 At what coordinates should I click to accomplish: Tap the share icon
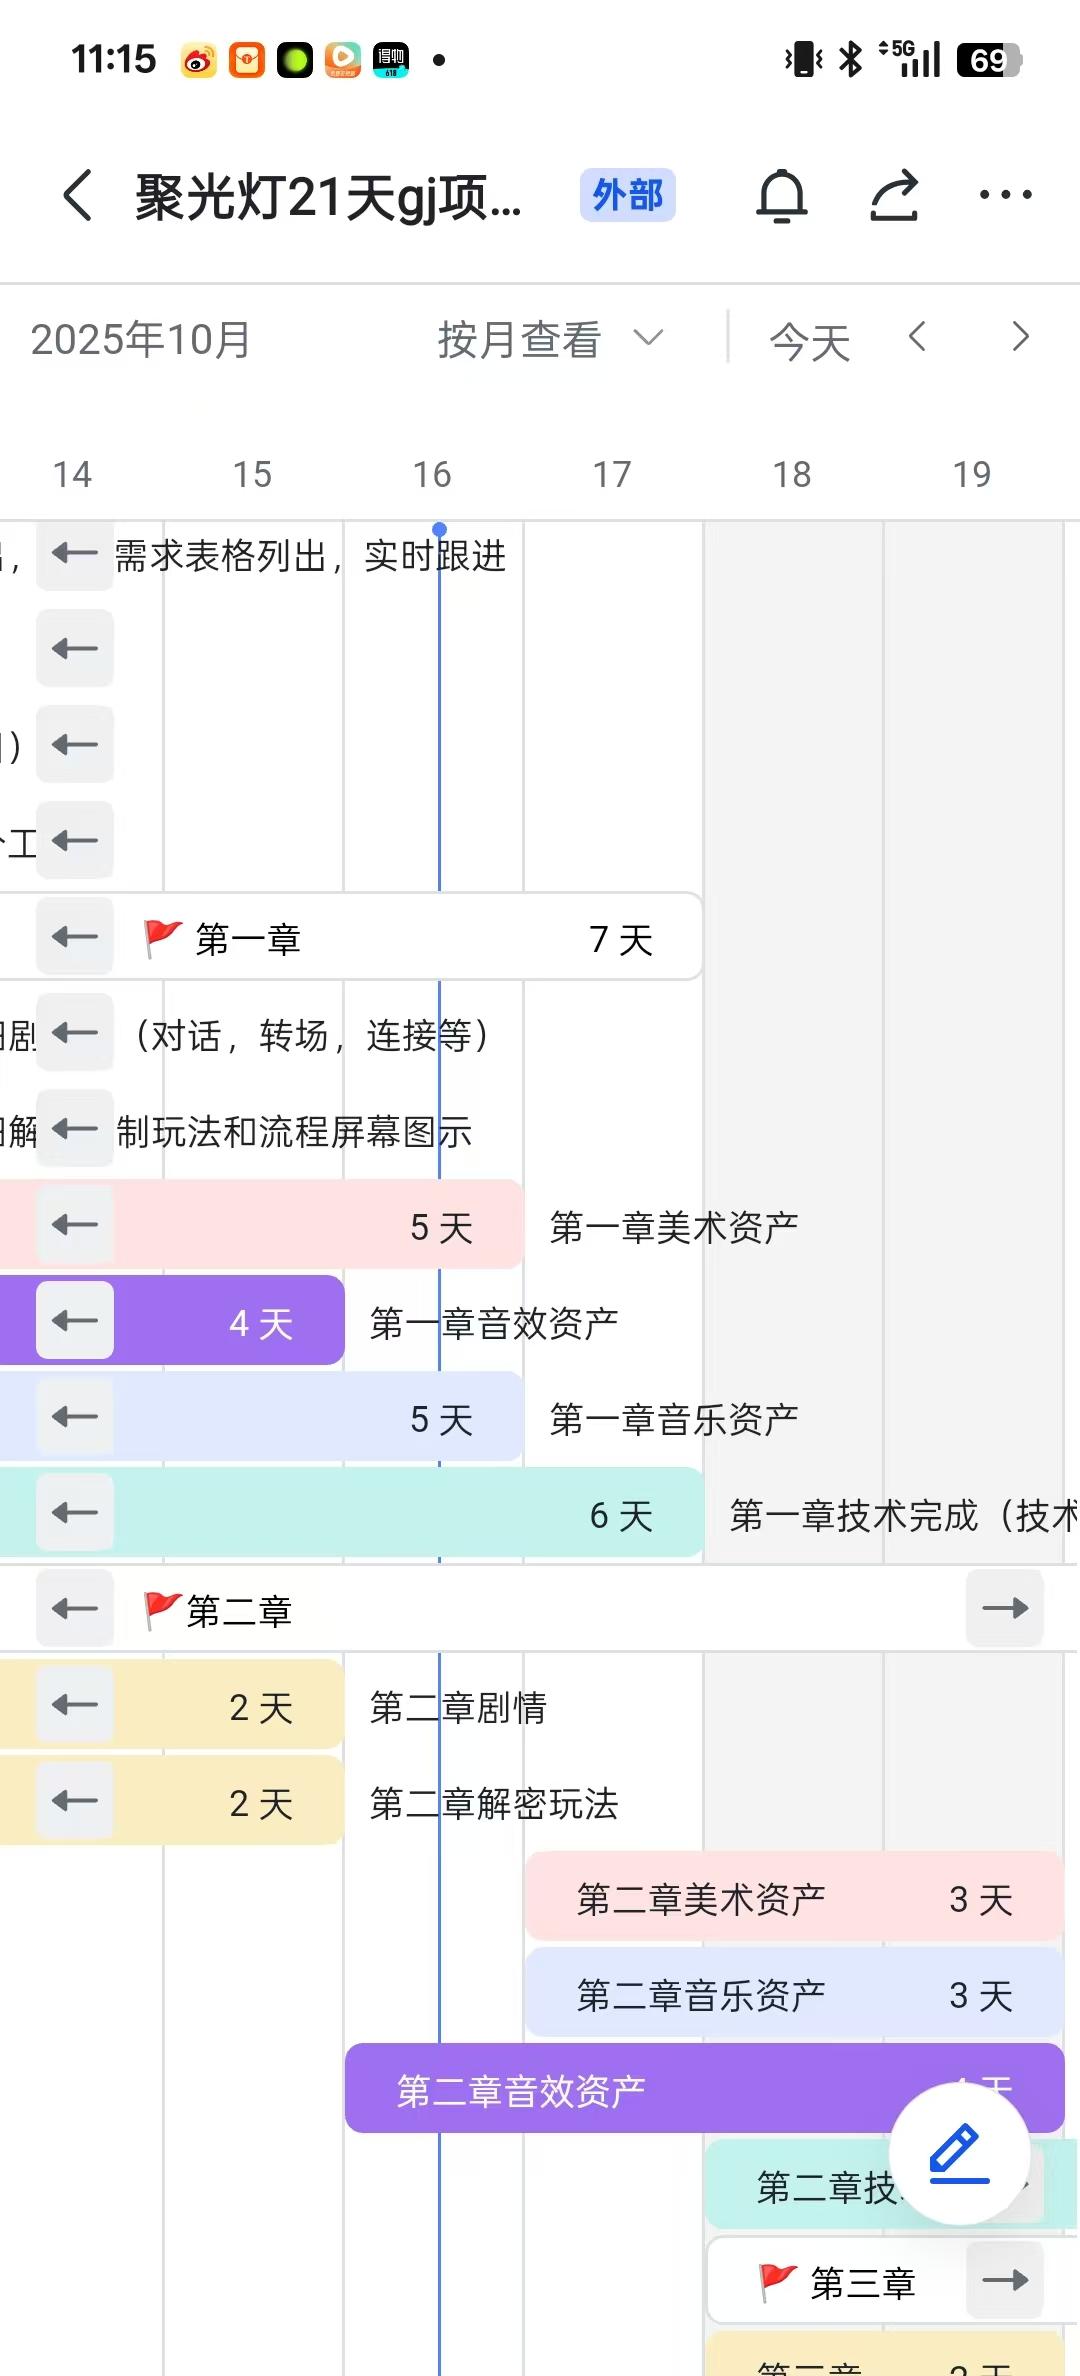(x=893, y=195)
